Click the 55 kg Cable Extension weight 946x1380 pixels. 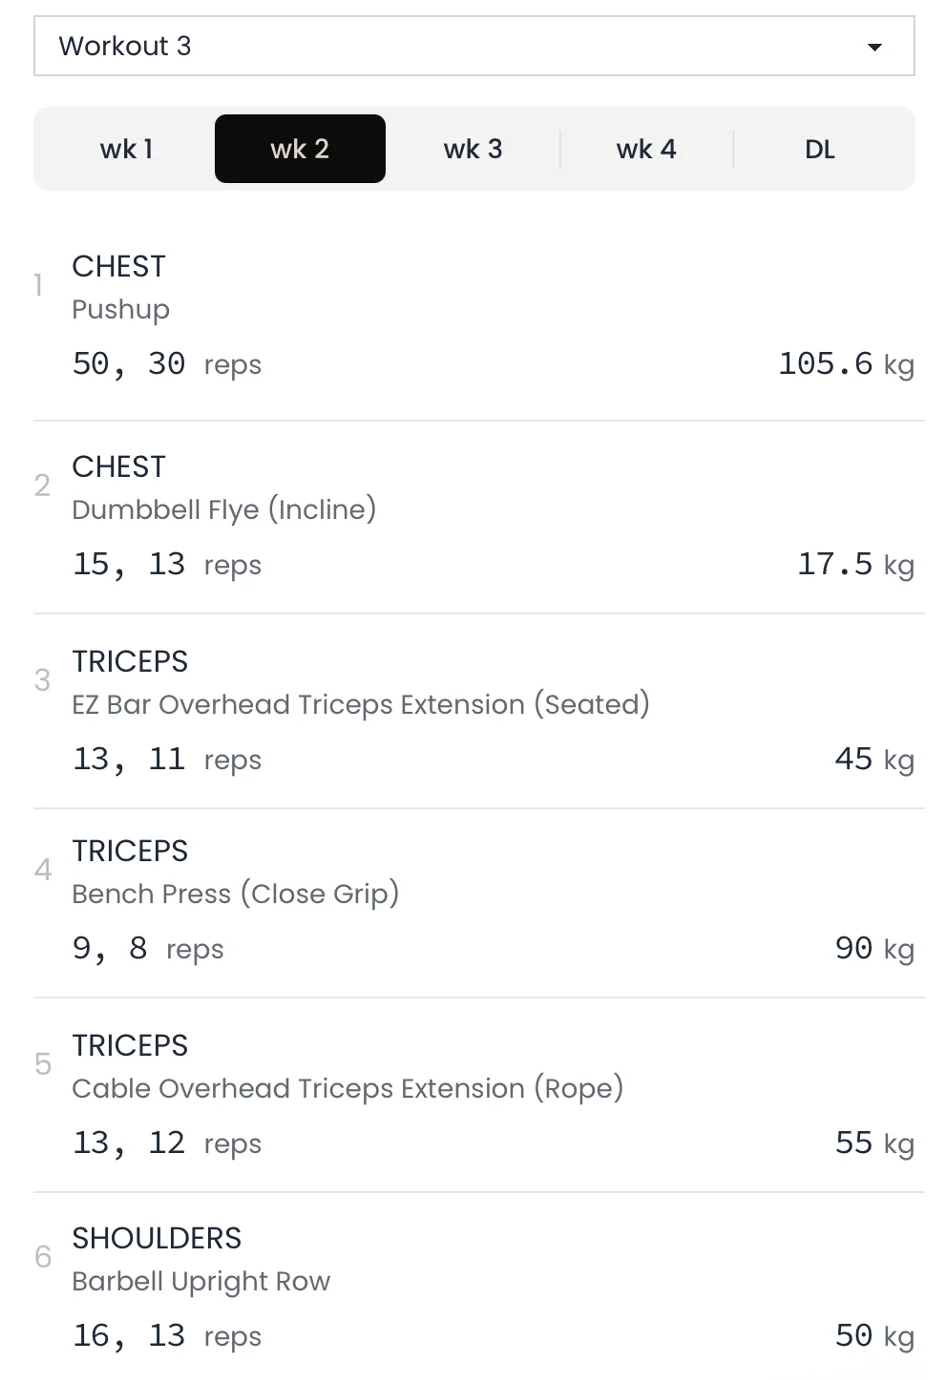tap(874, 1143)
